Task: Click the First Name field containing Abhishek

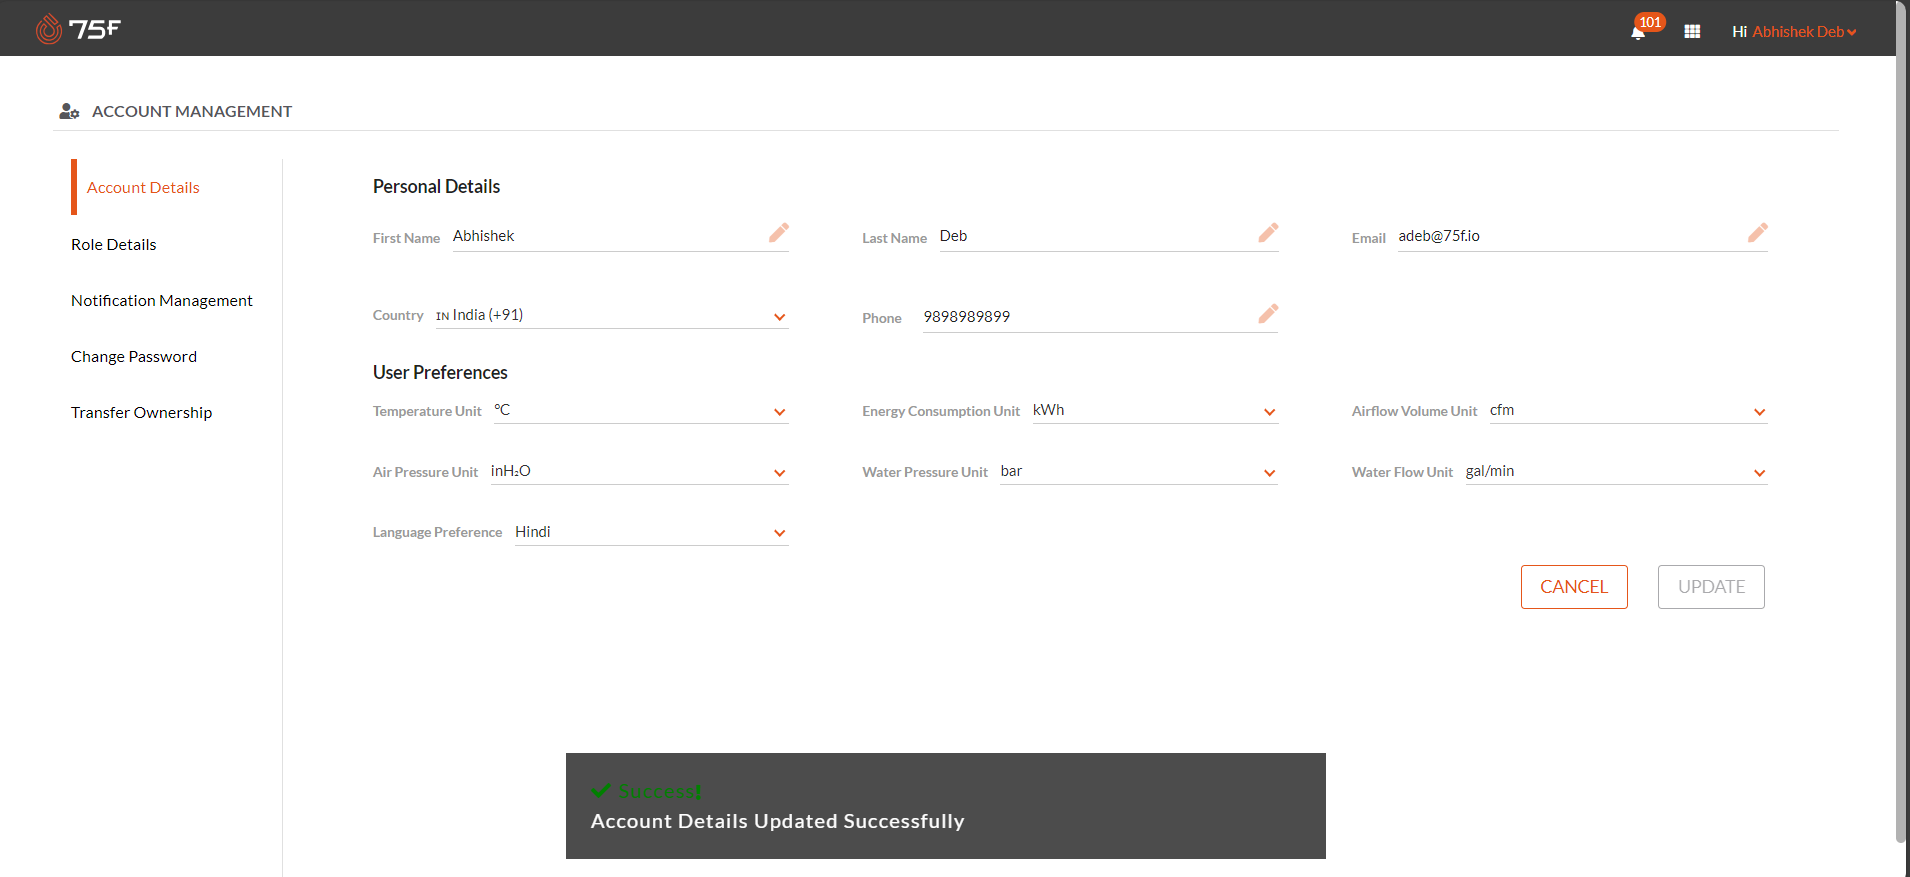Action: [620, 237]
